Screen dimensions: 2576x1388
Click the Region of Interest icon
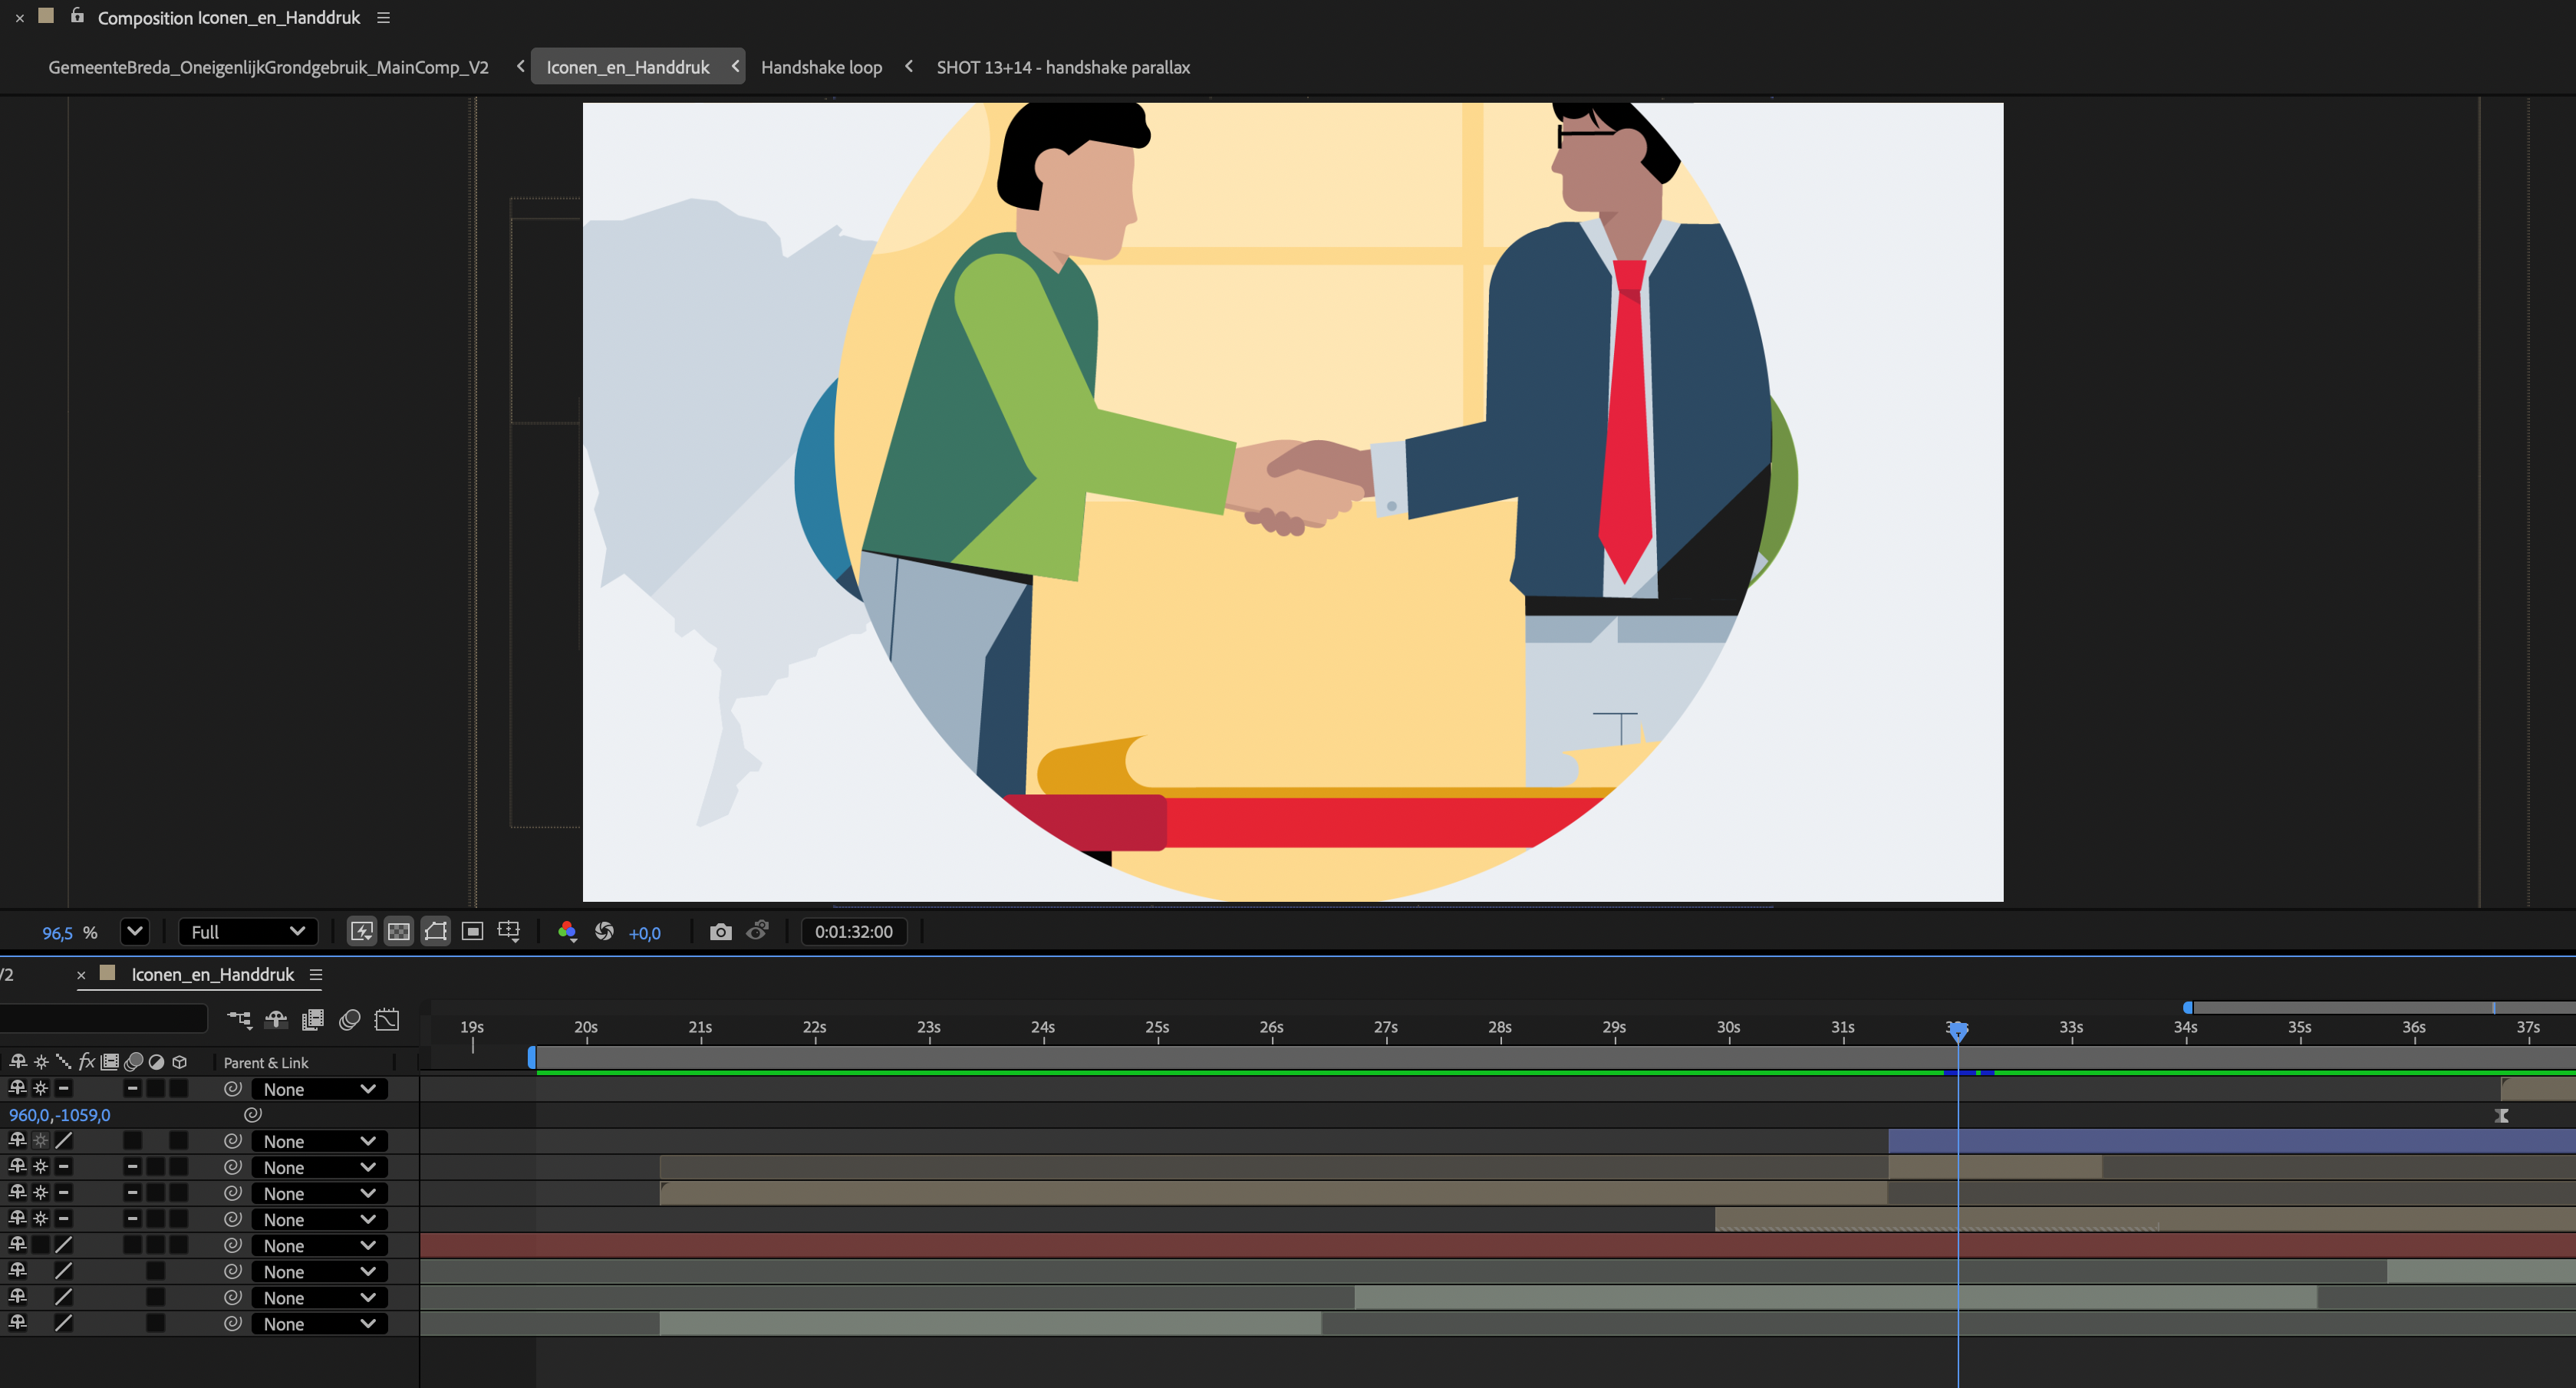472,932
